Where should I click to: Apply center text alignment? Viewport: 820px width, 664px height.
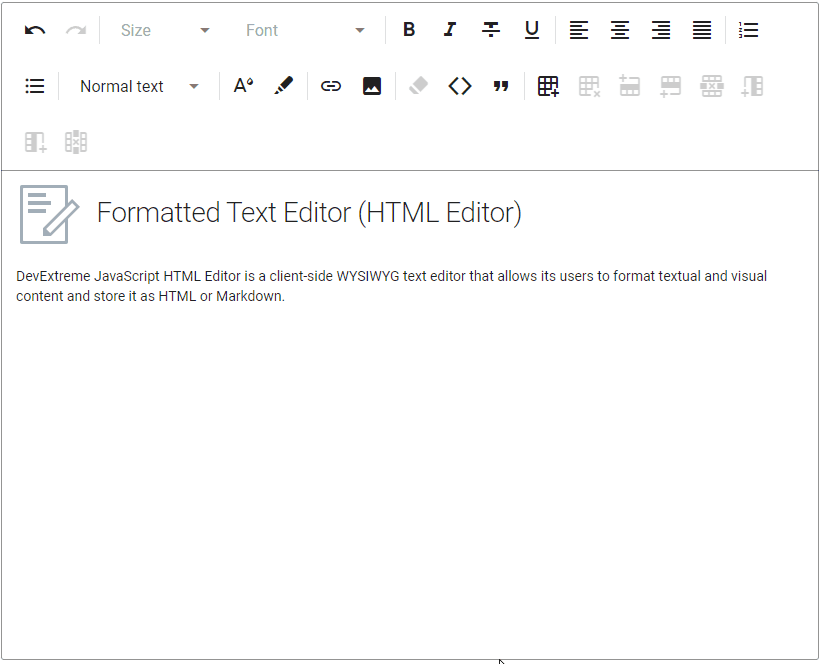tap(620, 30)
